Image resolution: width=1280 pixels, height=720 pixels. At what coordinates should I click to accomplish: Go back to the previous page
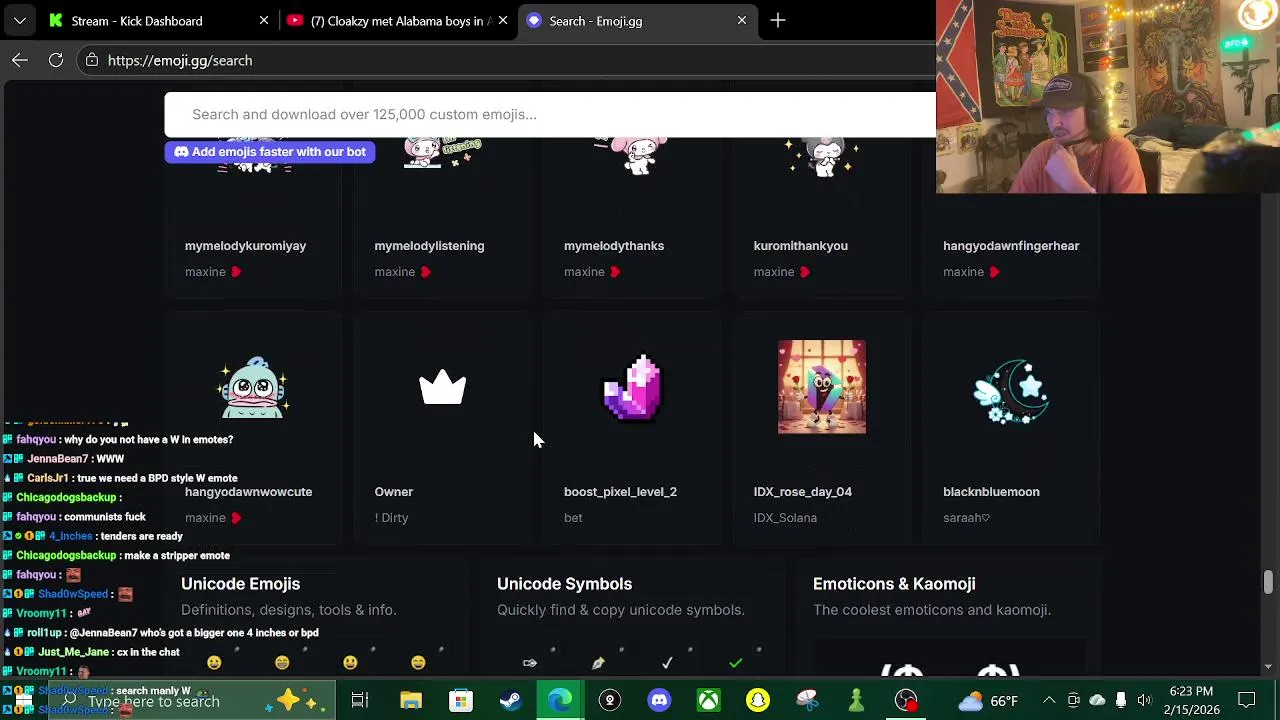pyautogui.click(x=20, y=60)
